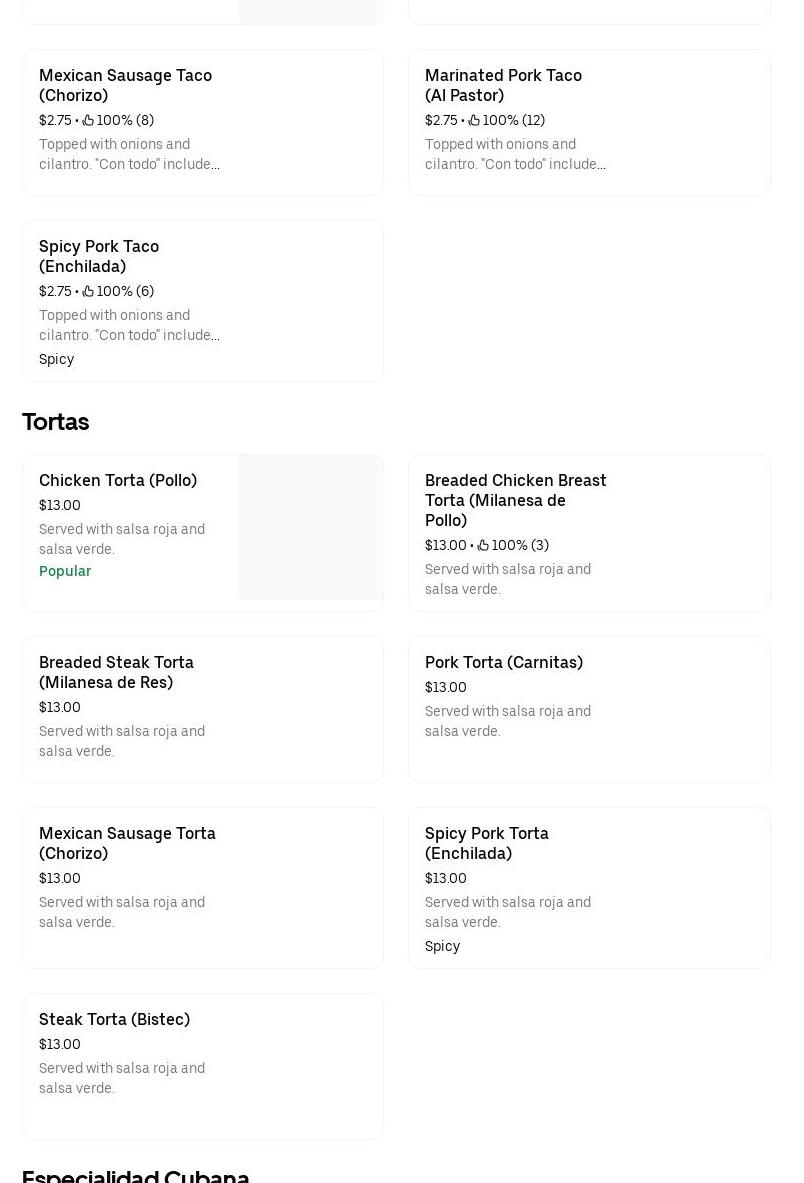Click the Spicy tag on Spicy Pork Torta

point(442,947)
